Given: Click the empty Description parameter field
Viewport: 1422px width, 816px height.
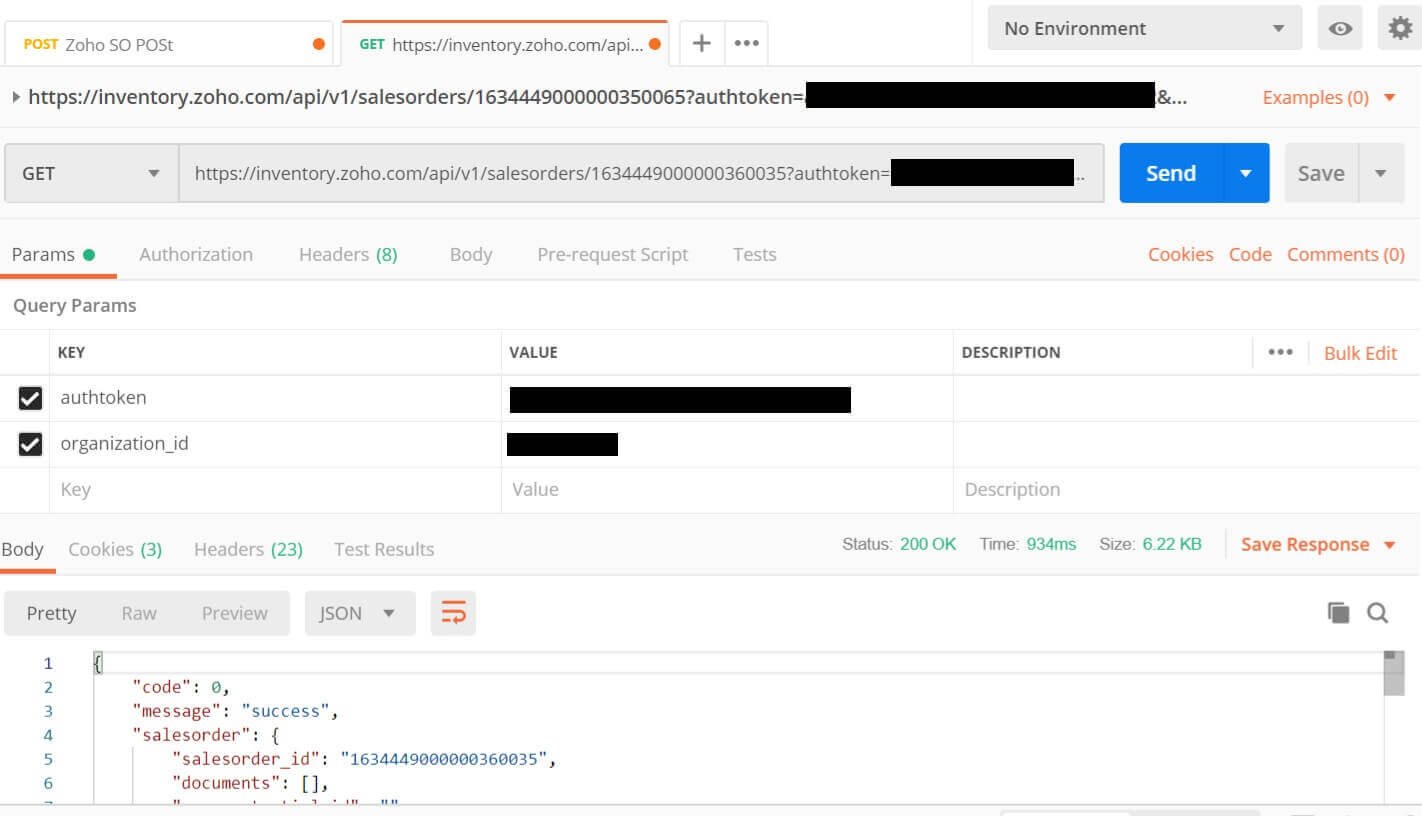Looking at the screenshot, I should click(x=1187, y=490).
